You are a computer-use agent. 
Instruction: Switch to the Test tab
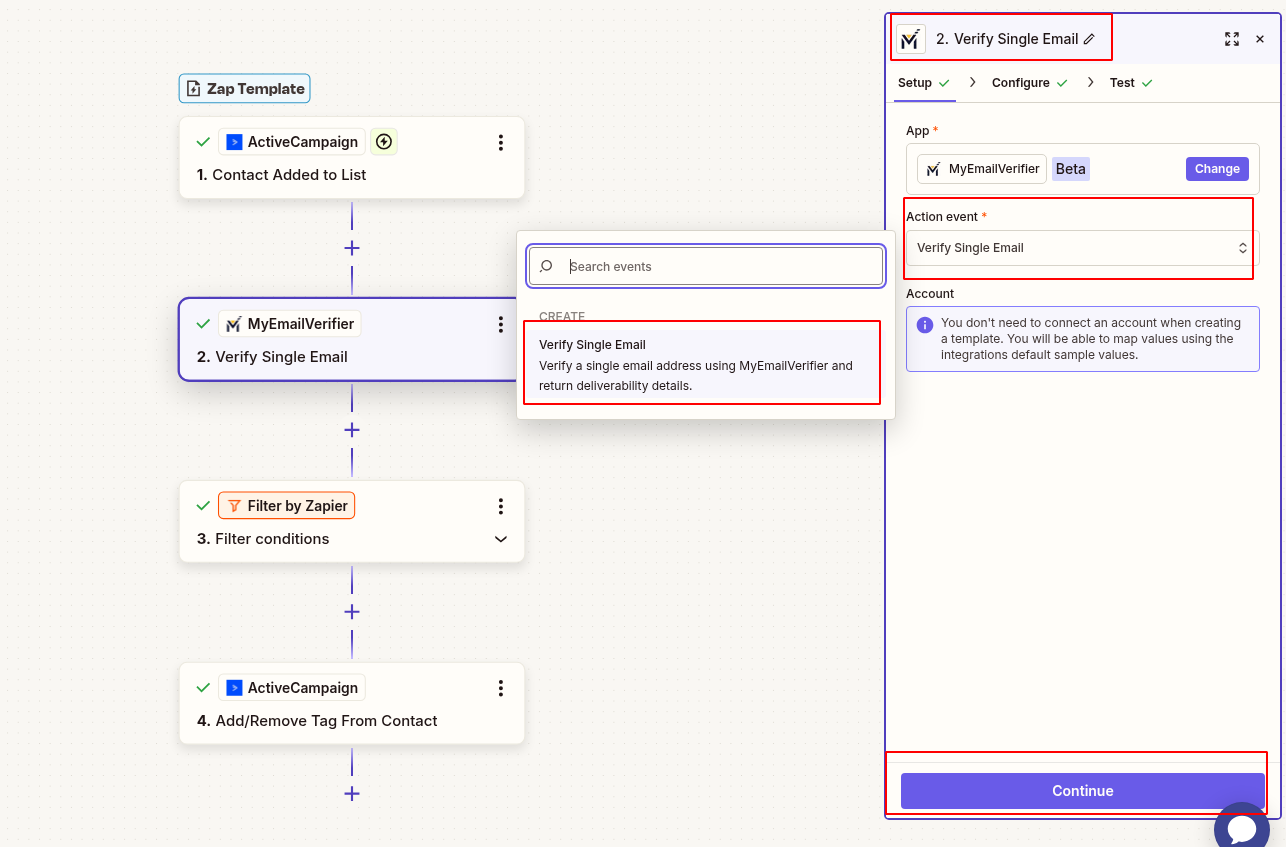(x=1120, y=83)
